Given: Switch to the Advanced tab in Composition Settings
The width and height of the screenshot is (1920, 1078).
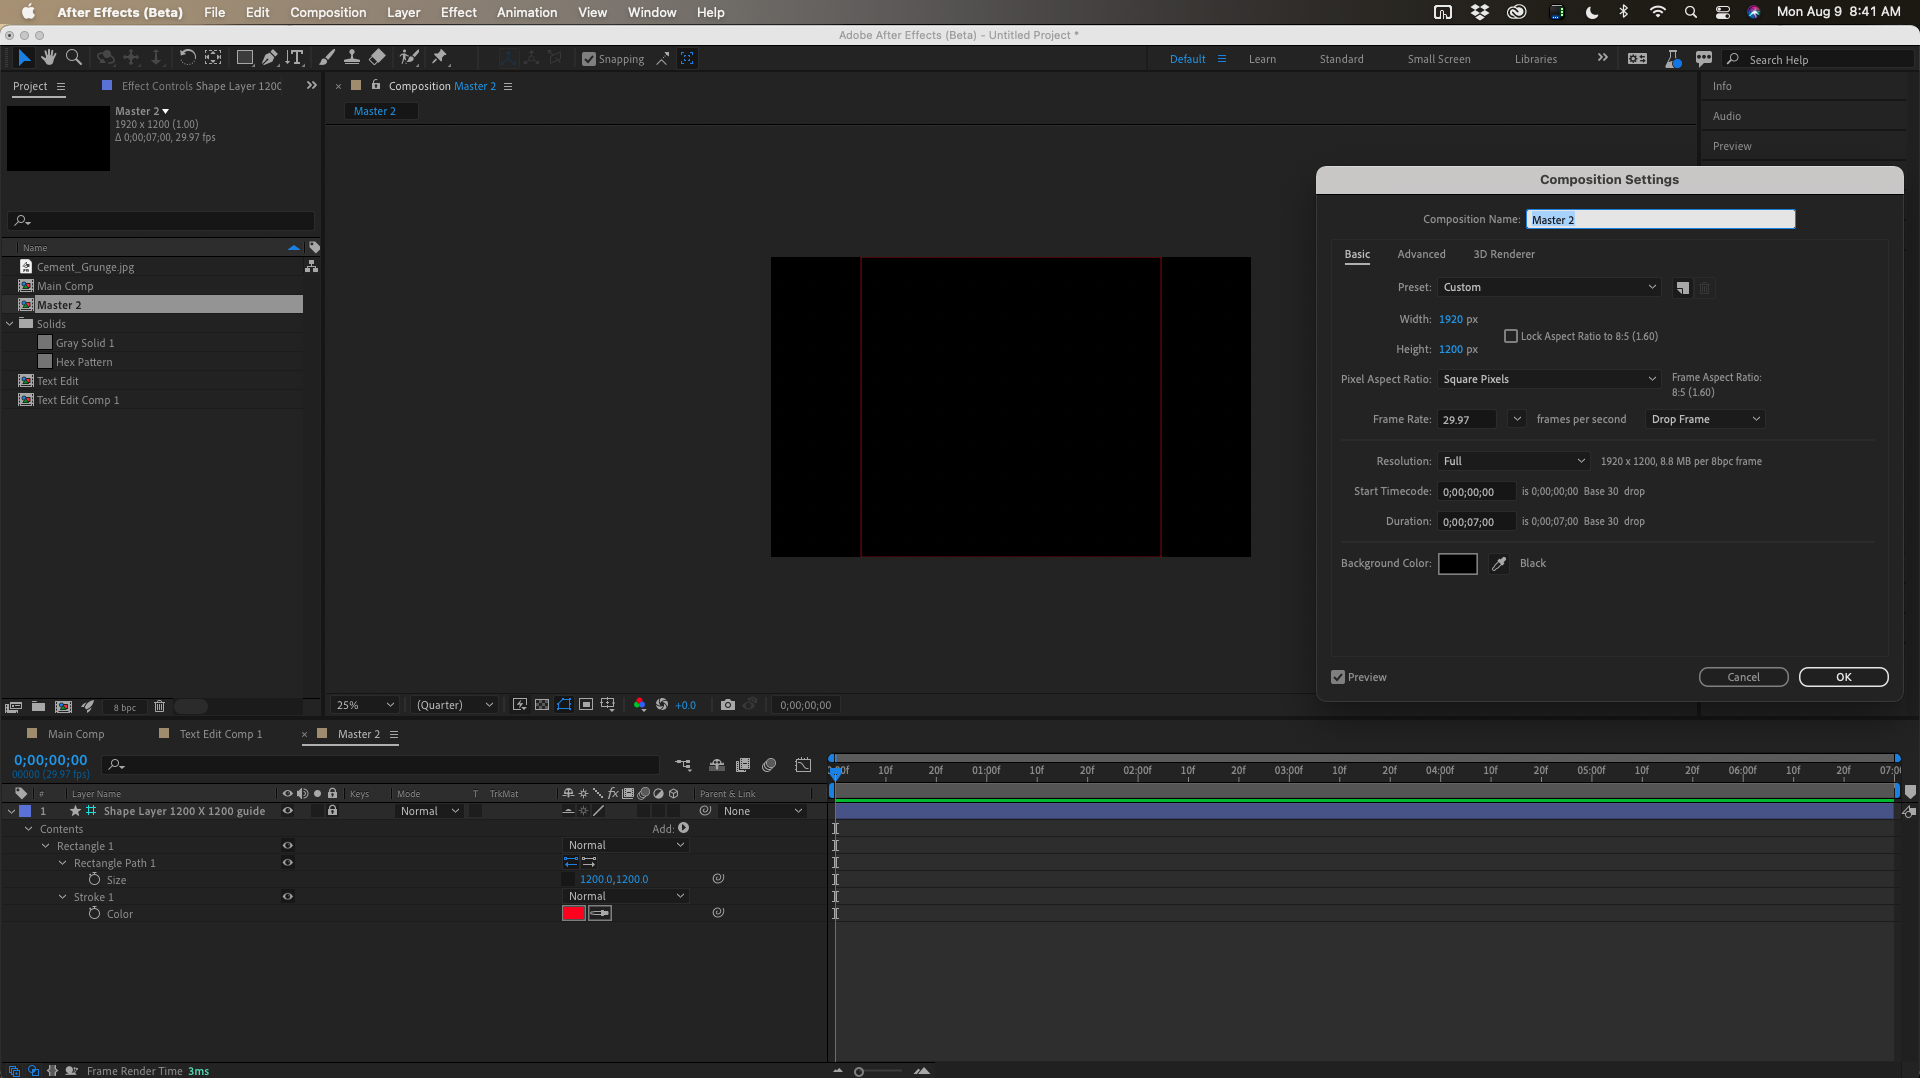Looking at the screenshot, I should pos(1421,254).
